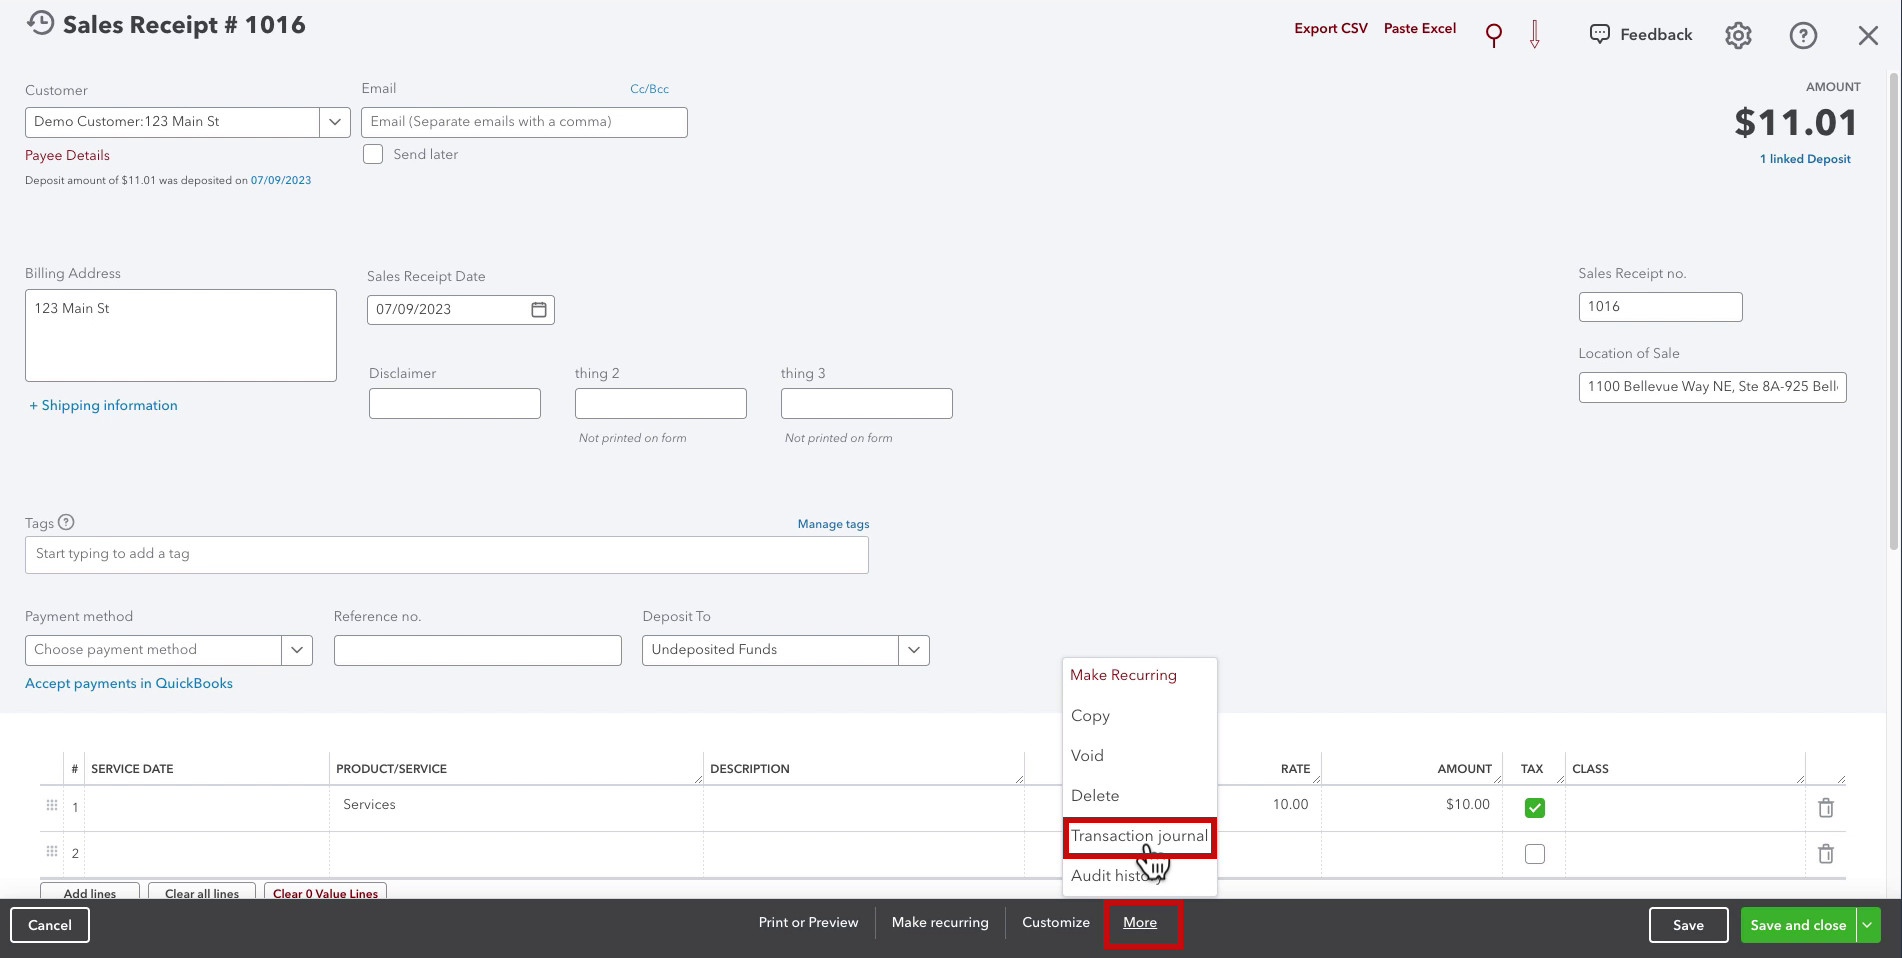
Task: Open the recent transactions history icon
Action: pos(41,23)
